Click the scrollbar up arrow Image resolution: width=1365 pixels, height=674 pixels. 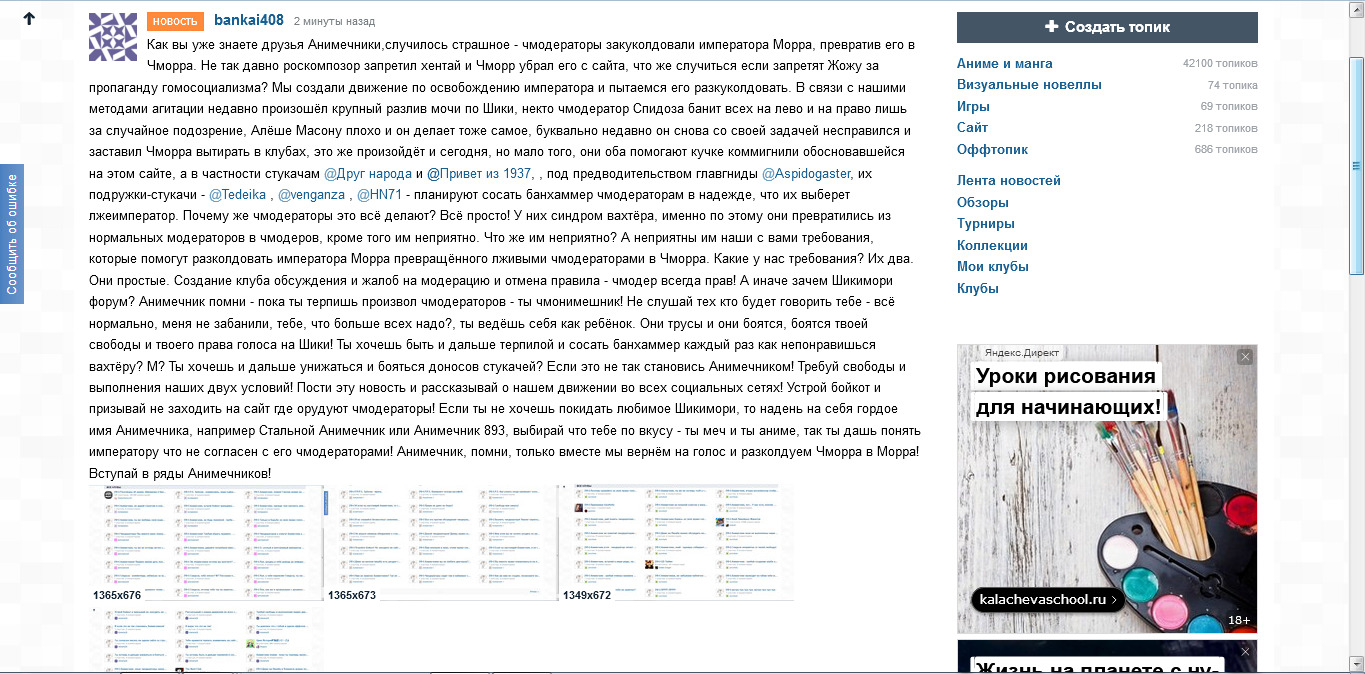(x=1357, y=7)
